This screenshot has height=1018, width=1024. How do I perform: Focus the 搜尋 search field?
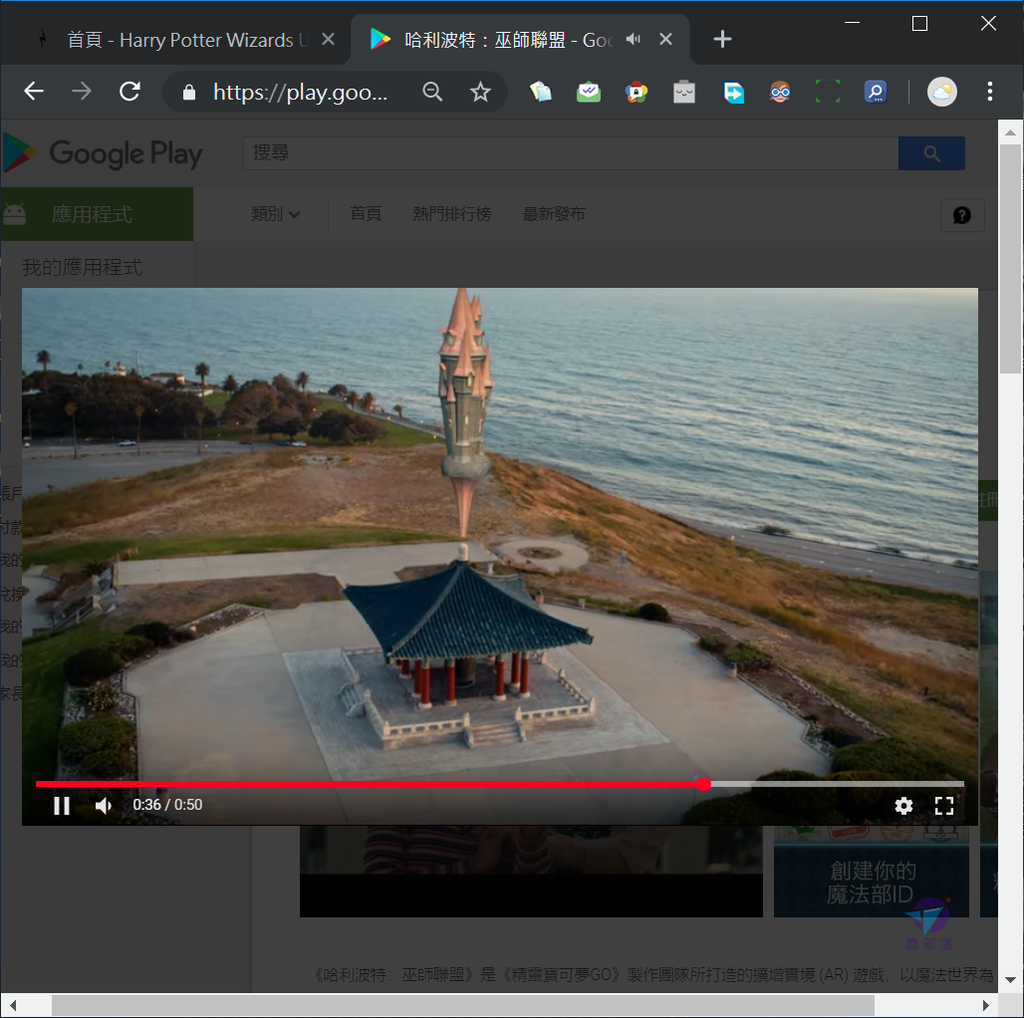coord(571,153)
